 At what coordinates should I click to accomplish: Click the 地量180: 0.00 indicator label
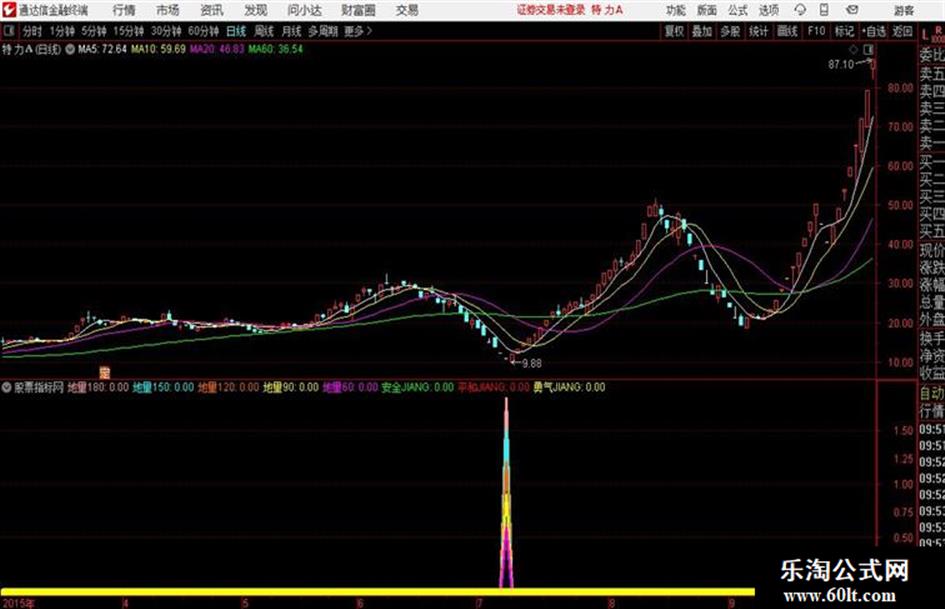click(98, 388)
